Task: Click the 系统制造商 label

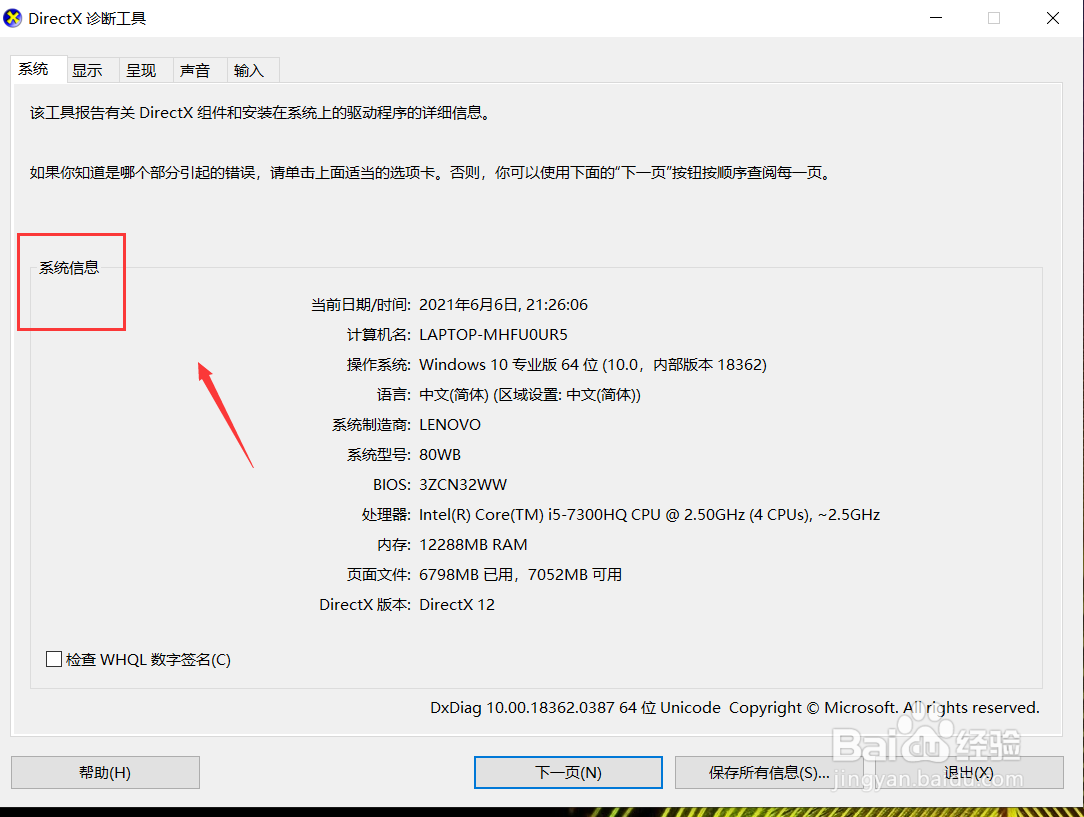Action: click(371, 425)
